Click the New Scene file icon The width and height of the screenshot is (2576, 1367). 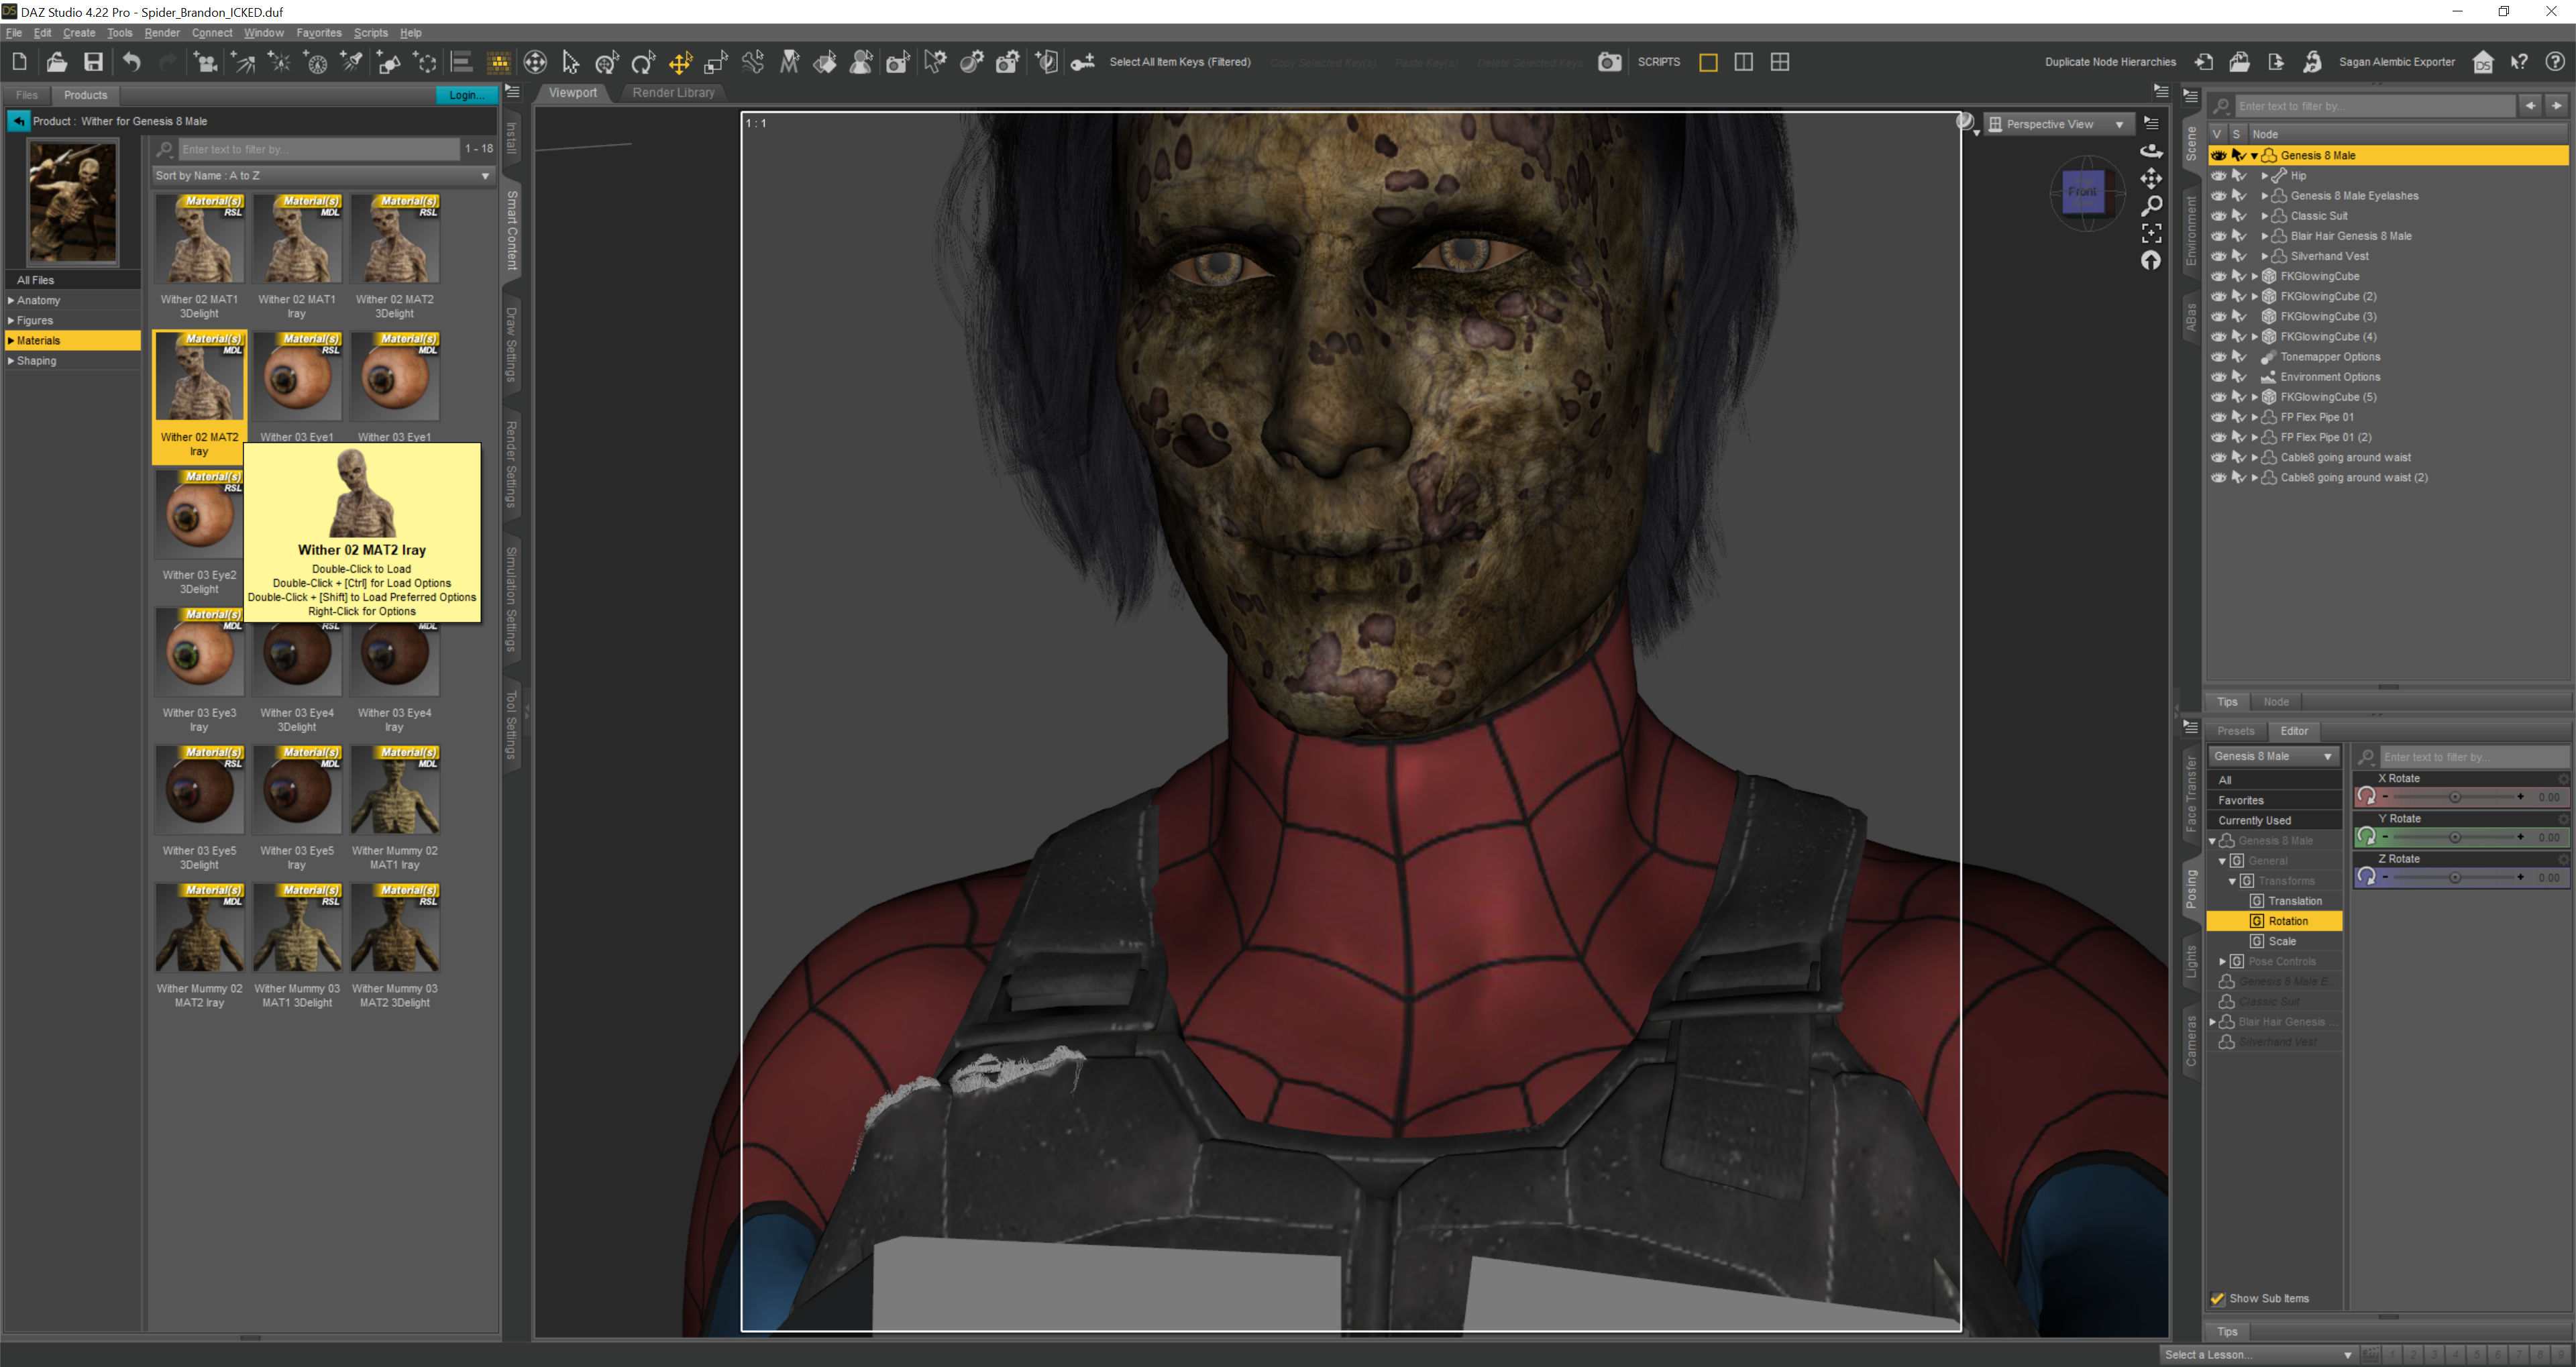click(20, 62)
